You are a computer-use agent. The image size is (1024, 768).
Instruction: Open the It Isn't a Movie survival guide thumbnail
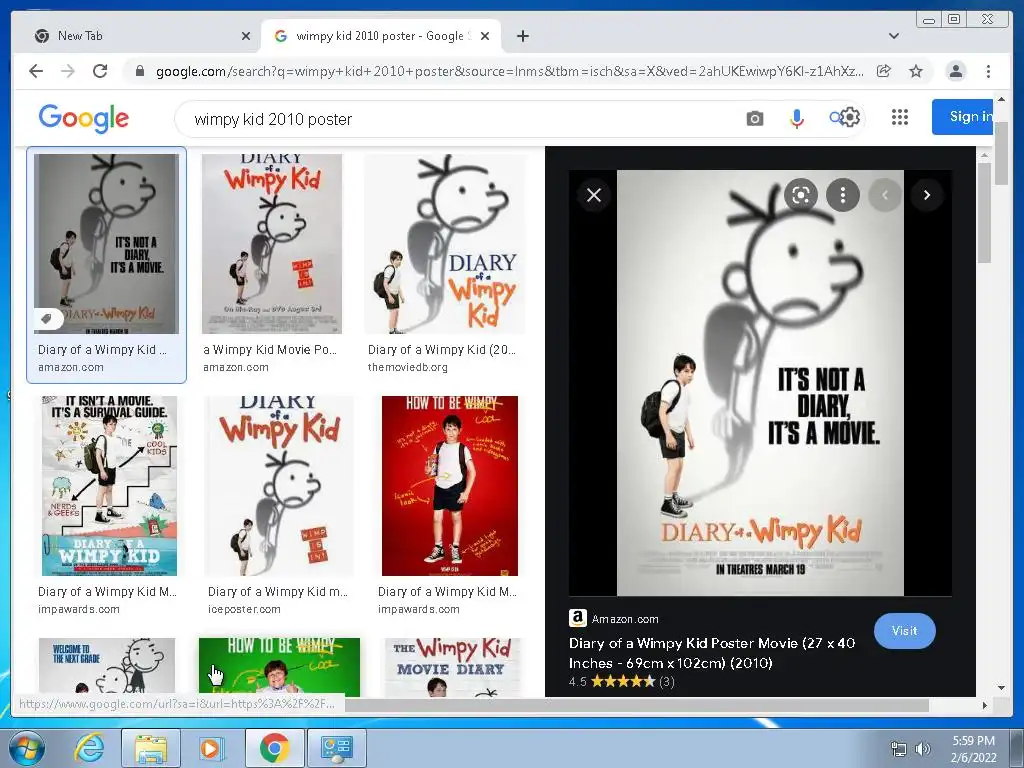tap(109, 486)
